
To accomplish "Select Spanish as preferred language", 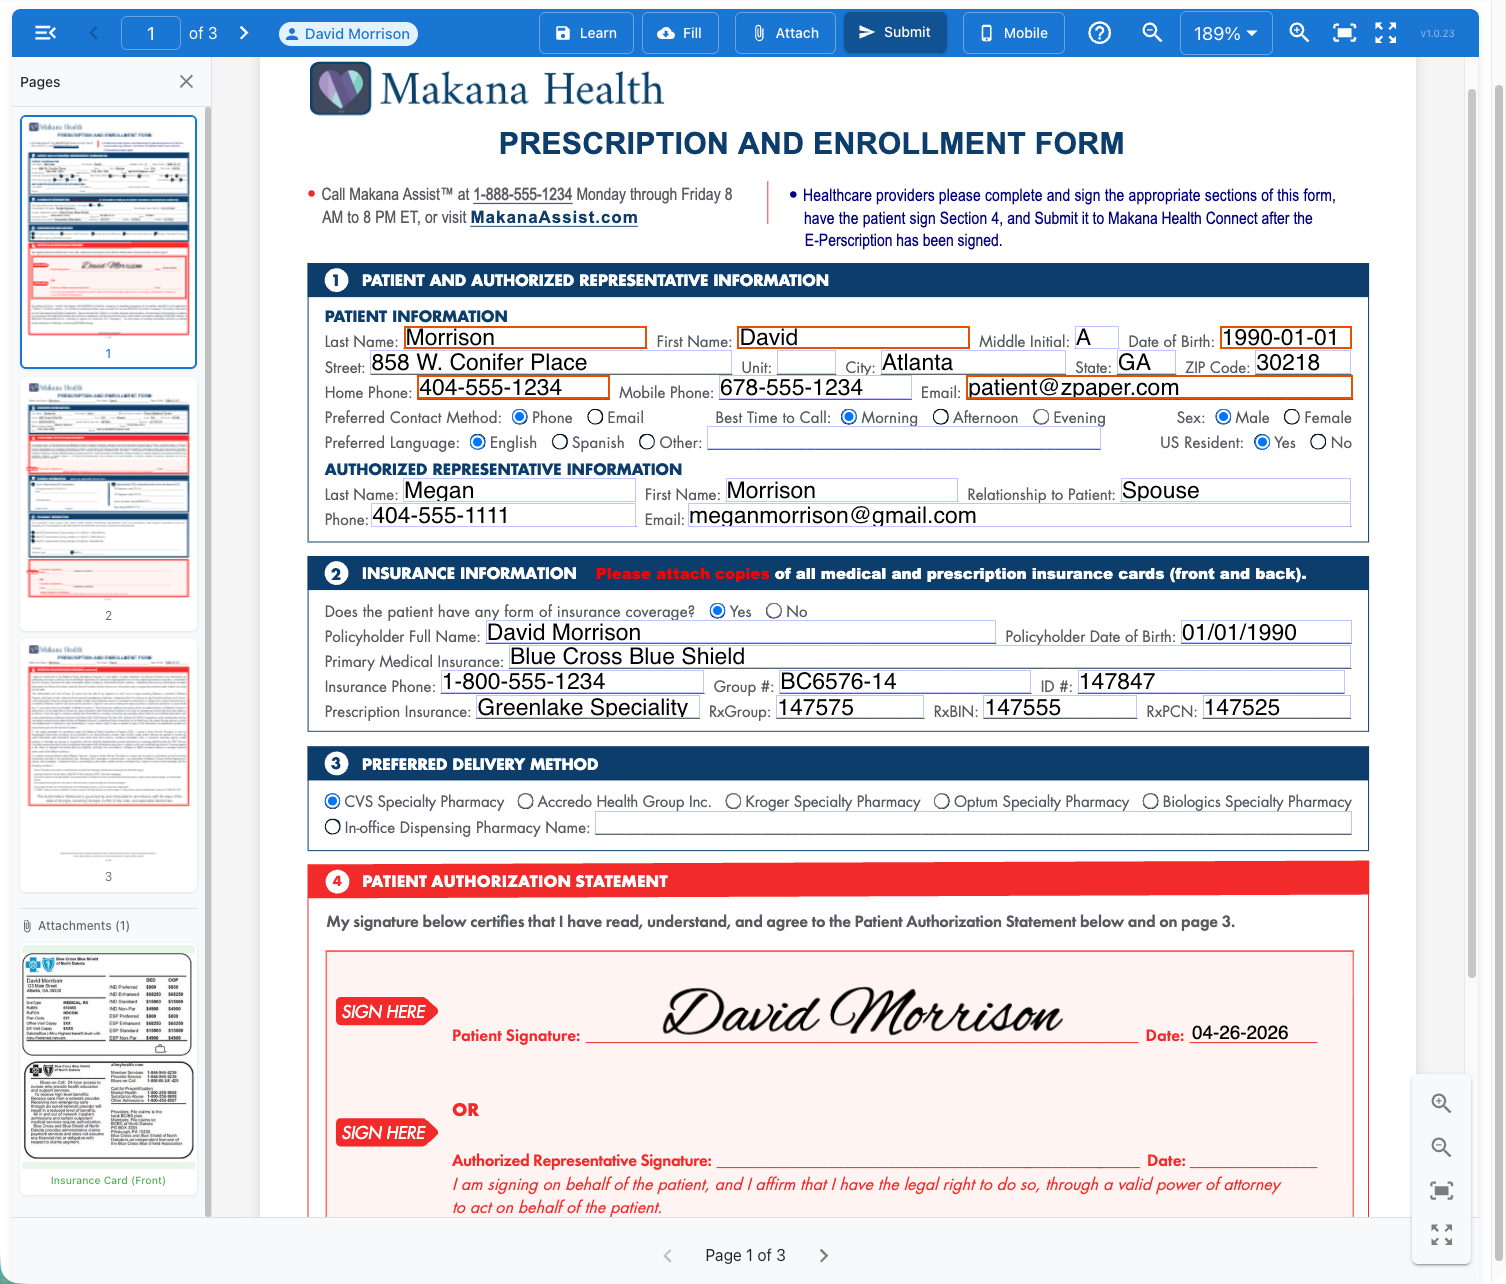I will point(560,442).
